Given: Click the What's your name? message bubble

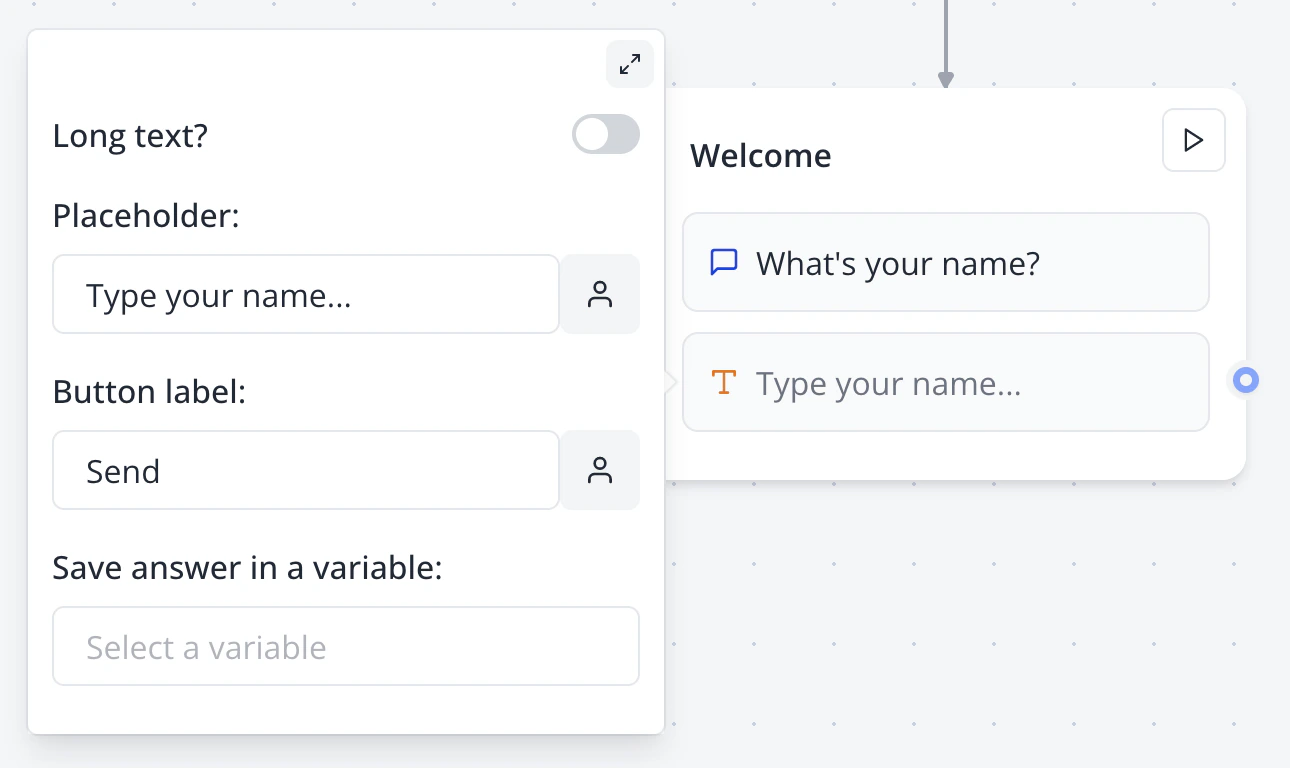Looking at the screenshot, I should pos(946,262).
